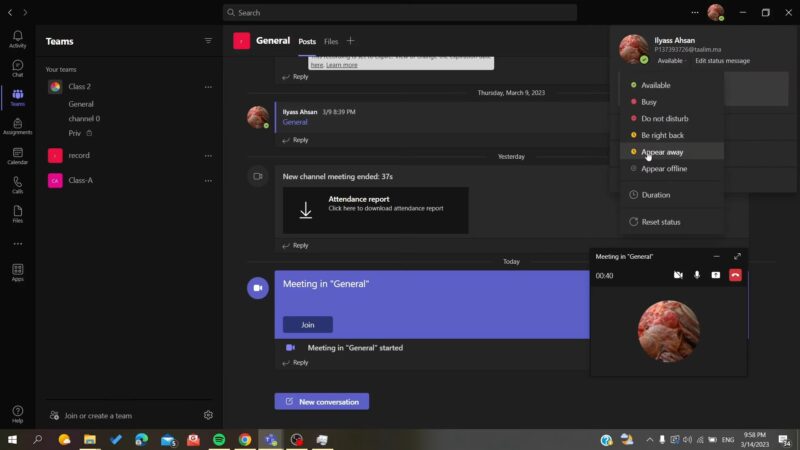Select the General channel under Class 2
Image resolution: width=800 pixels, height=450 pixels.
pyautogui.click(x=81, y=104)
